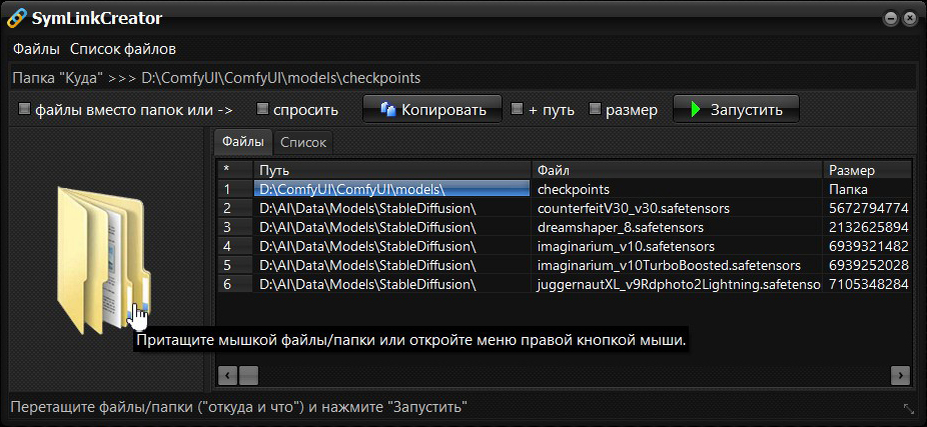Close the SymLinkCreator window

(909, 19)
